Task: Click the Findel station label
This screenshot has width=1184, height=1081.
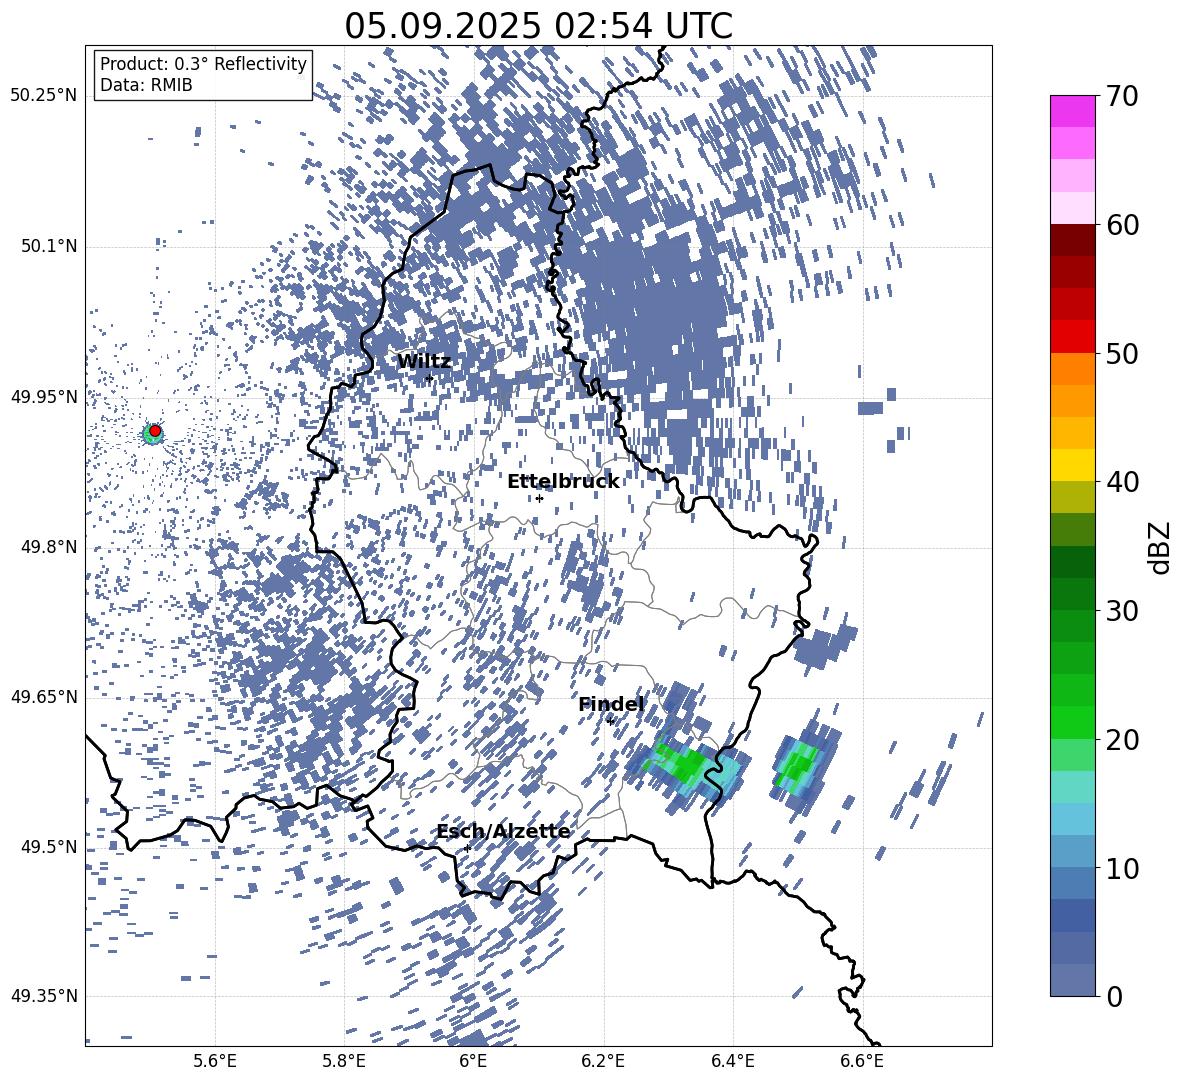Action: (611, 704)
